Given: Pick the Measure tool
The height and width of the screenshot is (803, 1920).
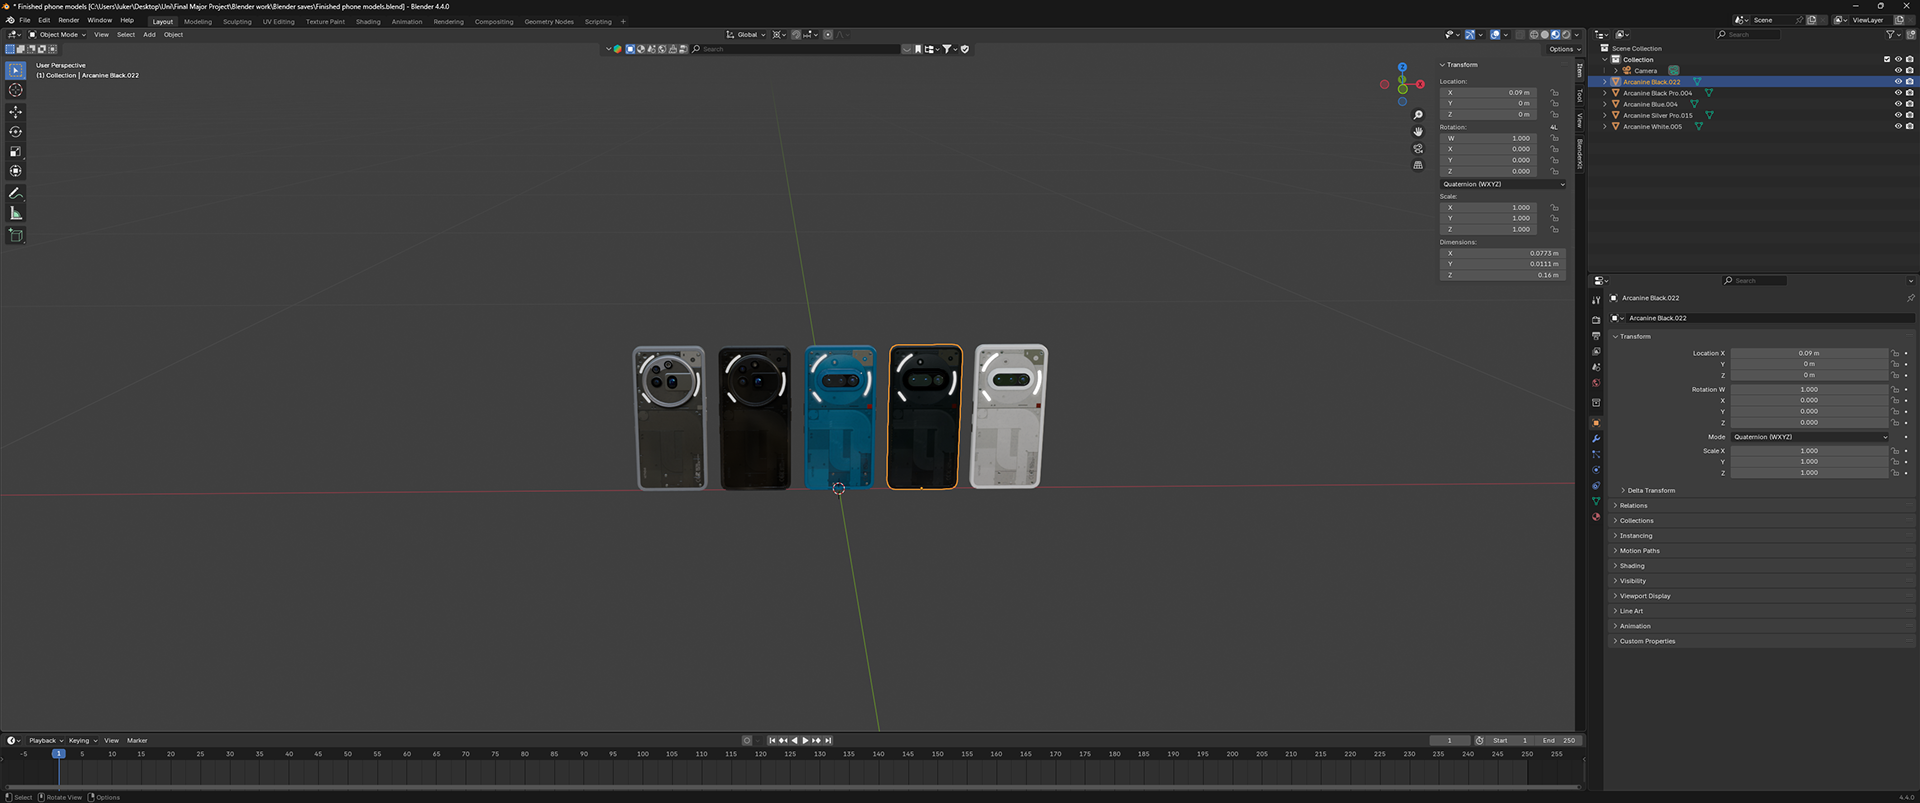Looking at the screenshot, I should [x=15, y=213].
